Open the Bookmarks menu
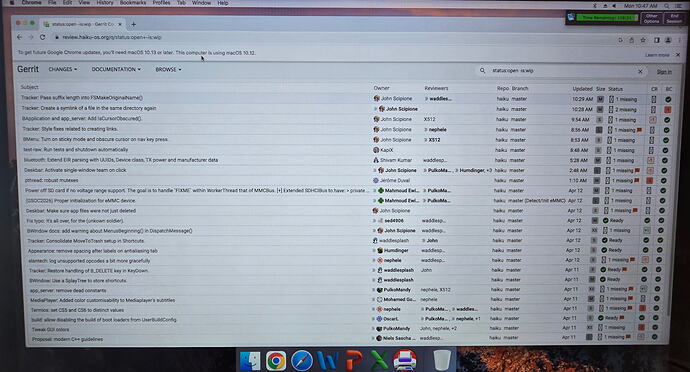 133,3
